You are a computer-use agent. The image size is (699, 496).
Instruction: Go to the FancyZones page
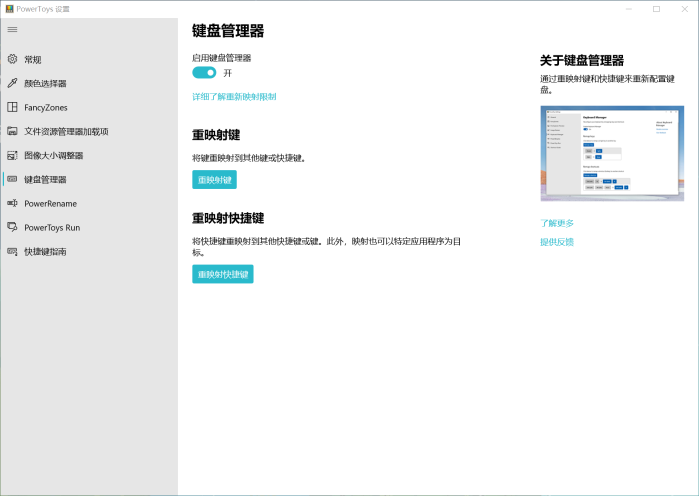point(89,107)
